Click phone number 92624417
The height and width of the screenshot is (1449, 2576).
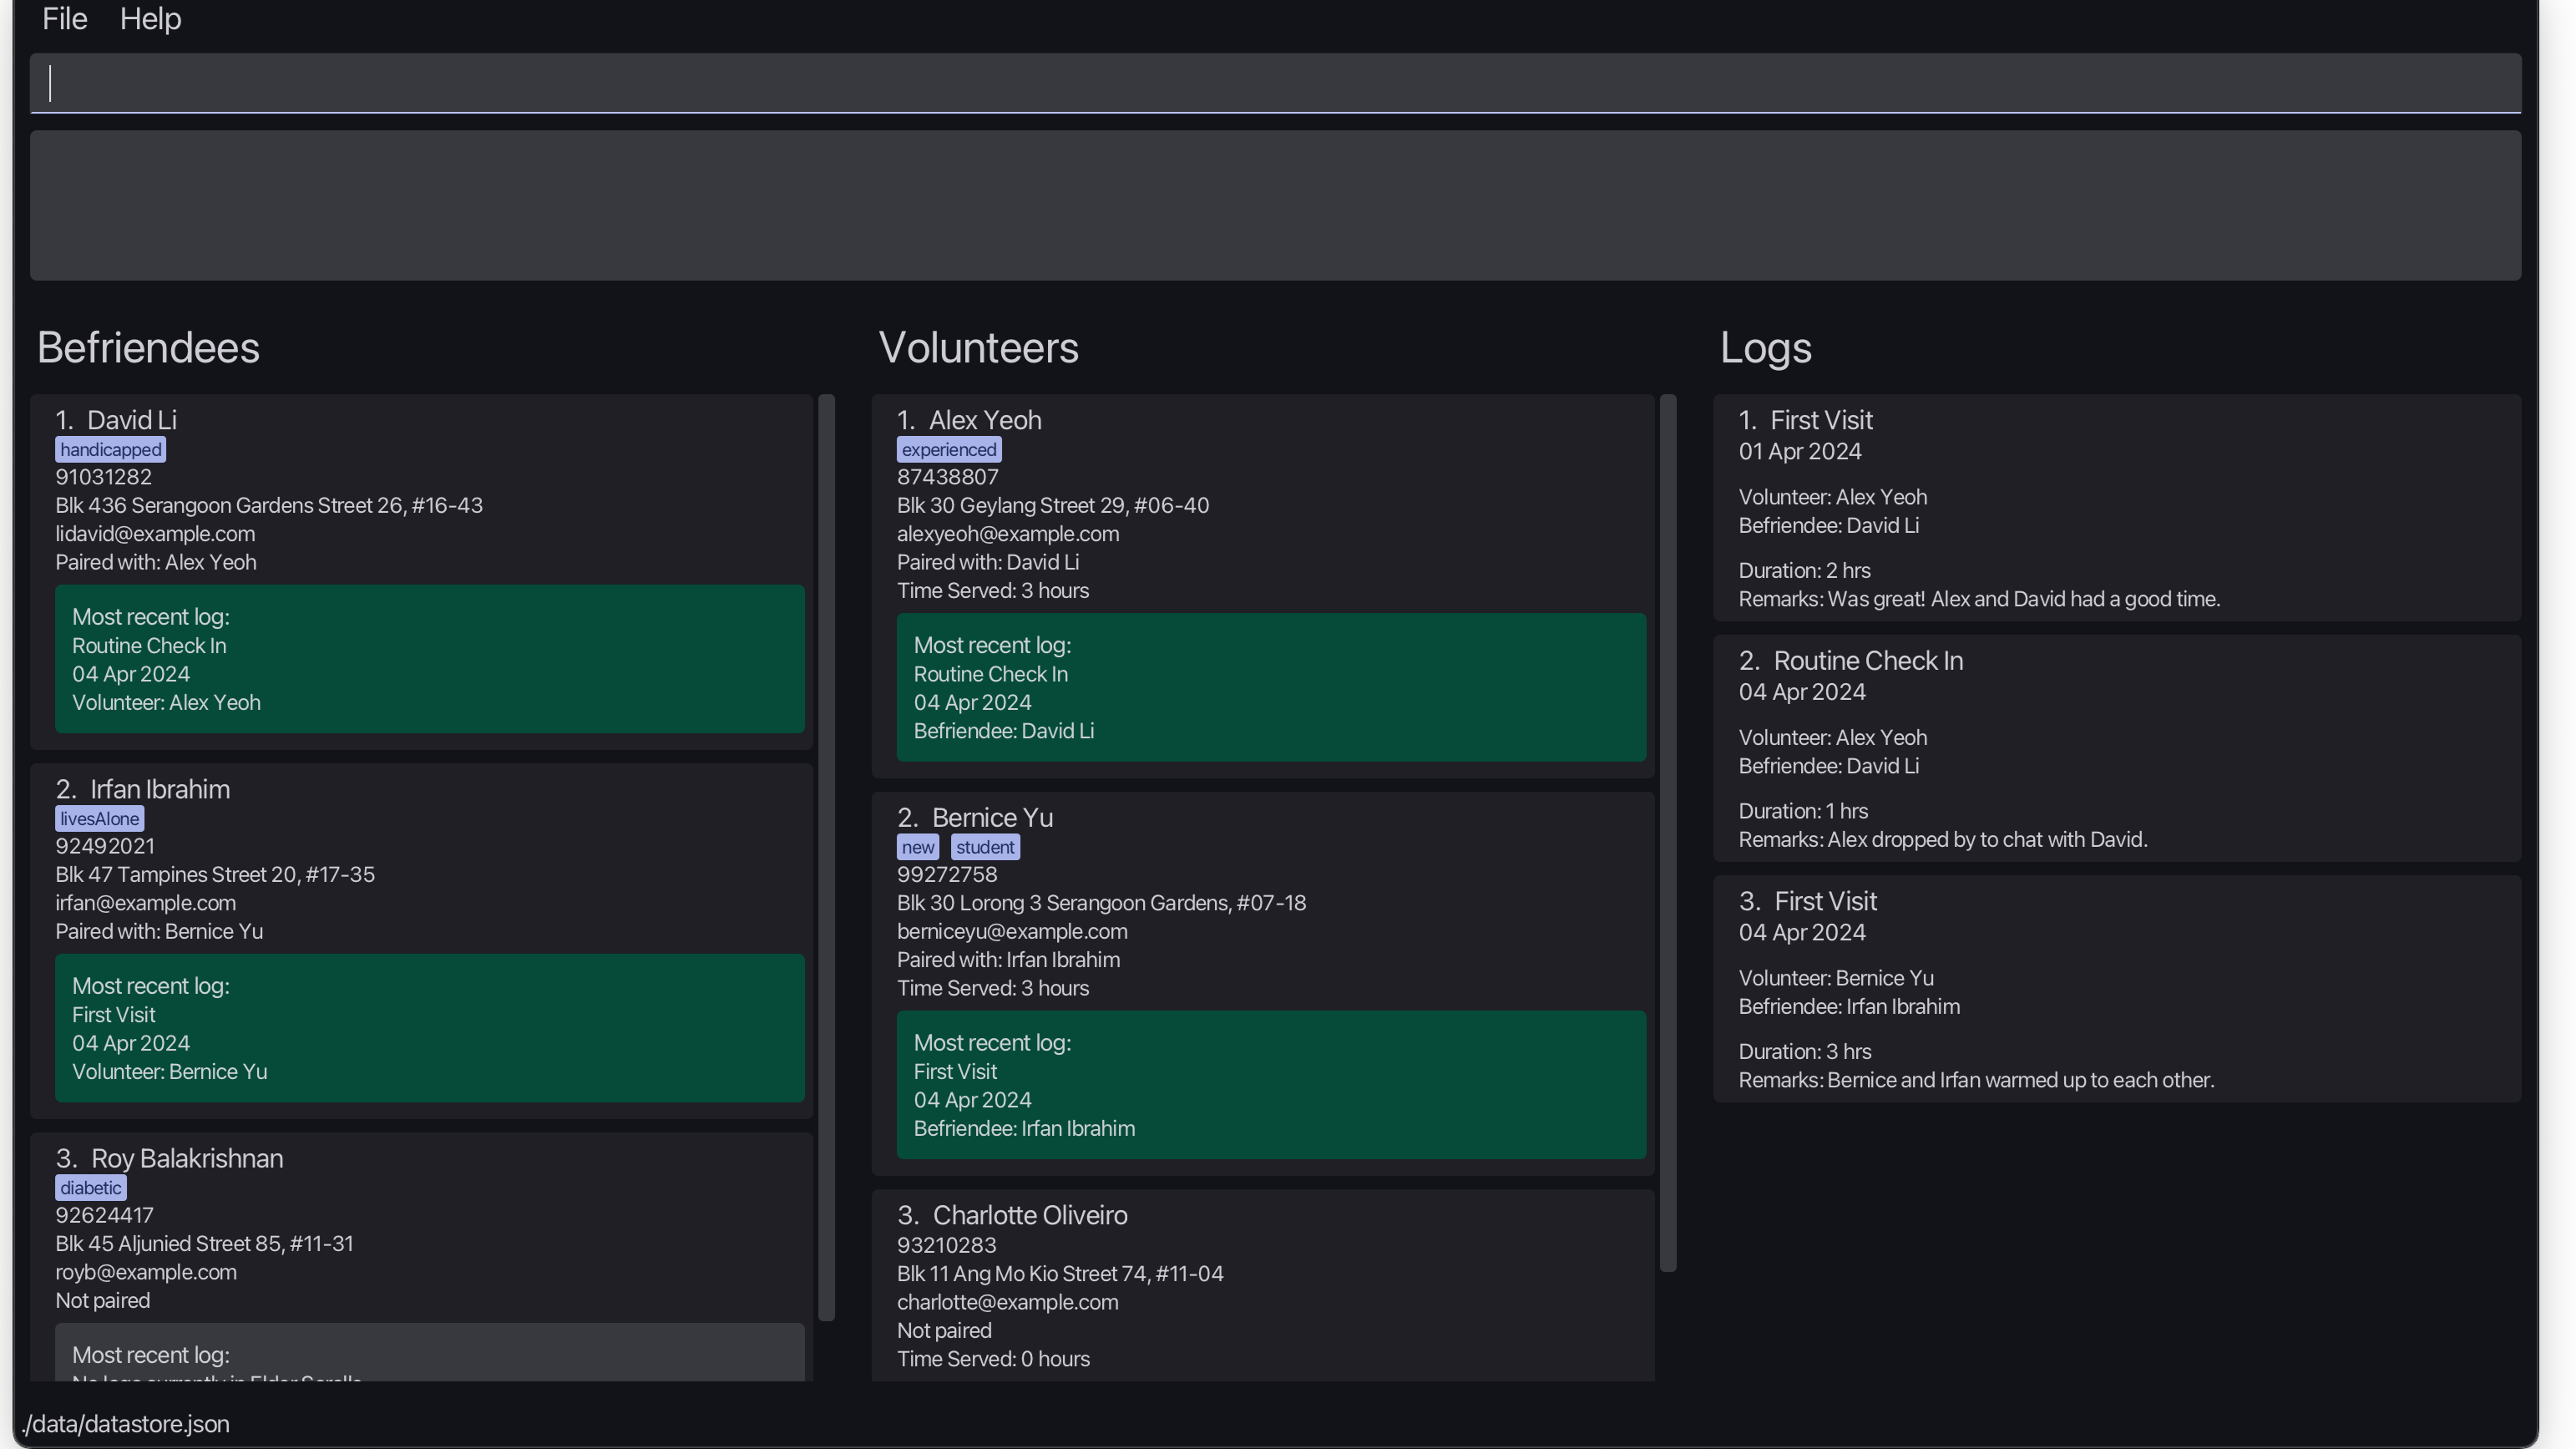click(104, 1215)
